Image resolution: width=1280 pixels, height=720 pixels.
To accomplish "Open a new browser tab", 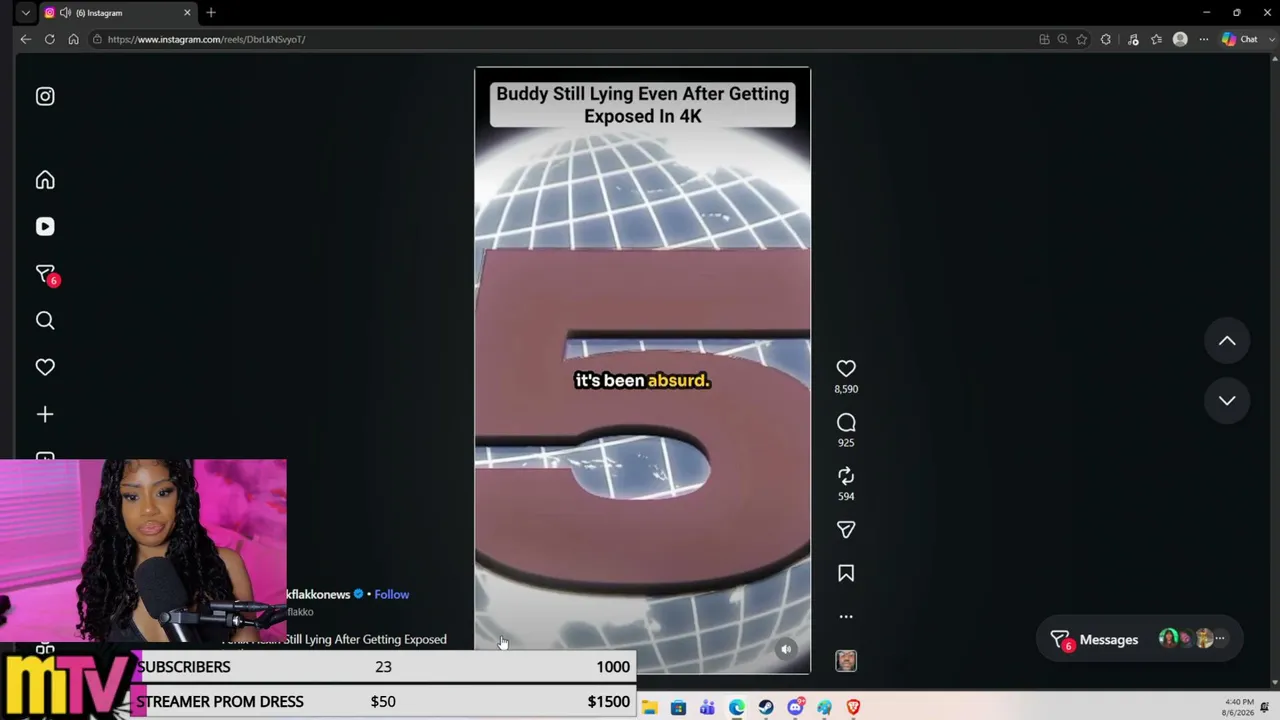I will tap(211, 13).
